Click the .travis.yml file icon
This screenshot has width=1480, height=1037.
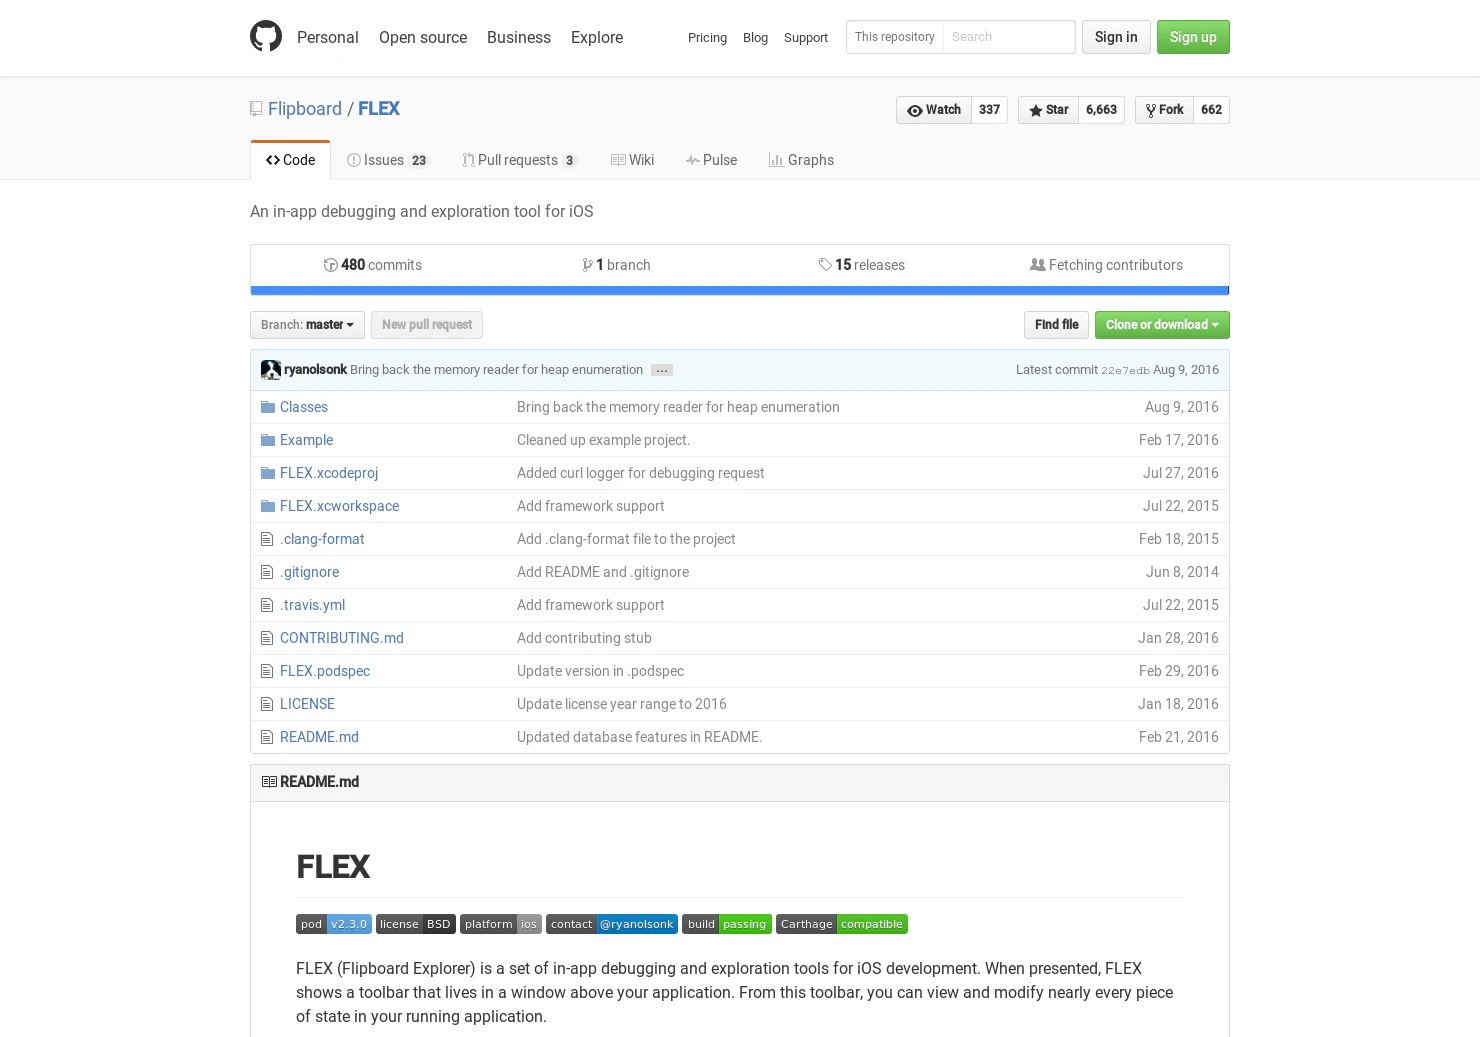click(267, 605)
